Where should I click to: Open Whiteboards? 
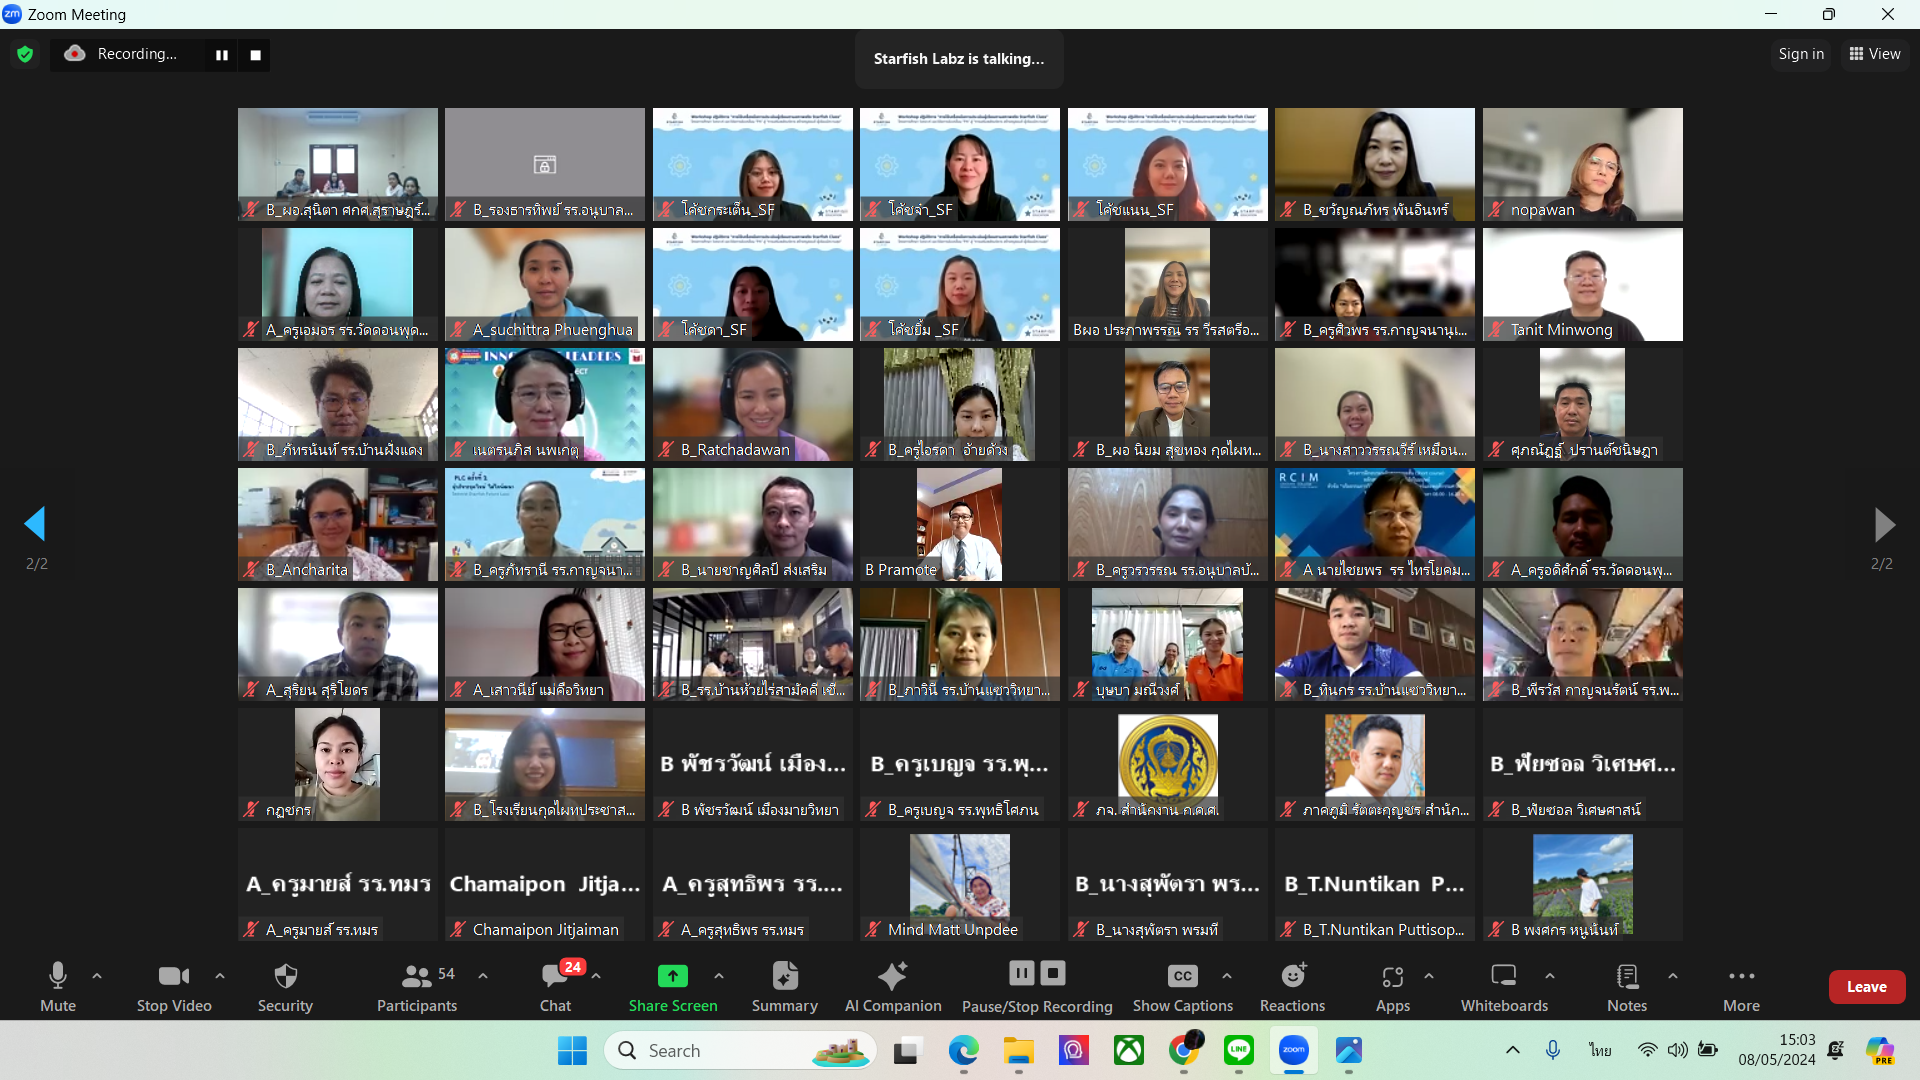[1503, 976]
